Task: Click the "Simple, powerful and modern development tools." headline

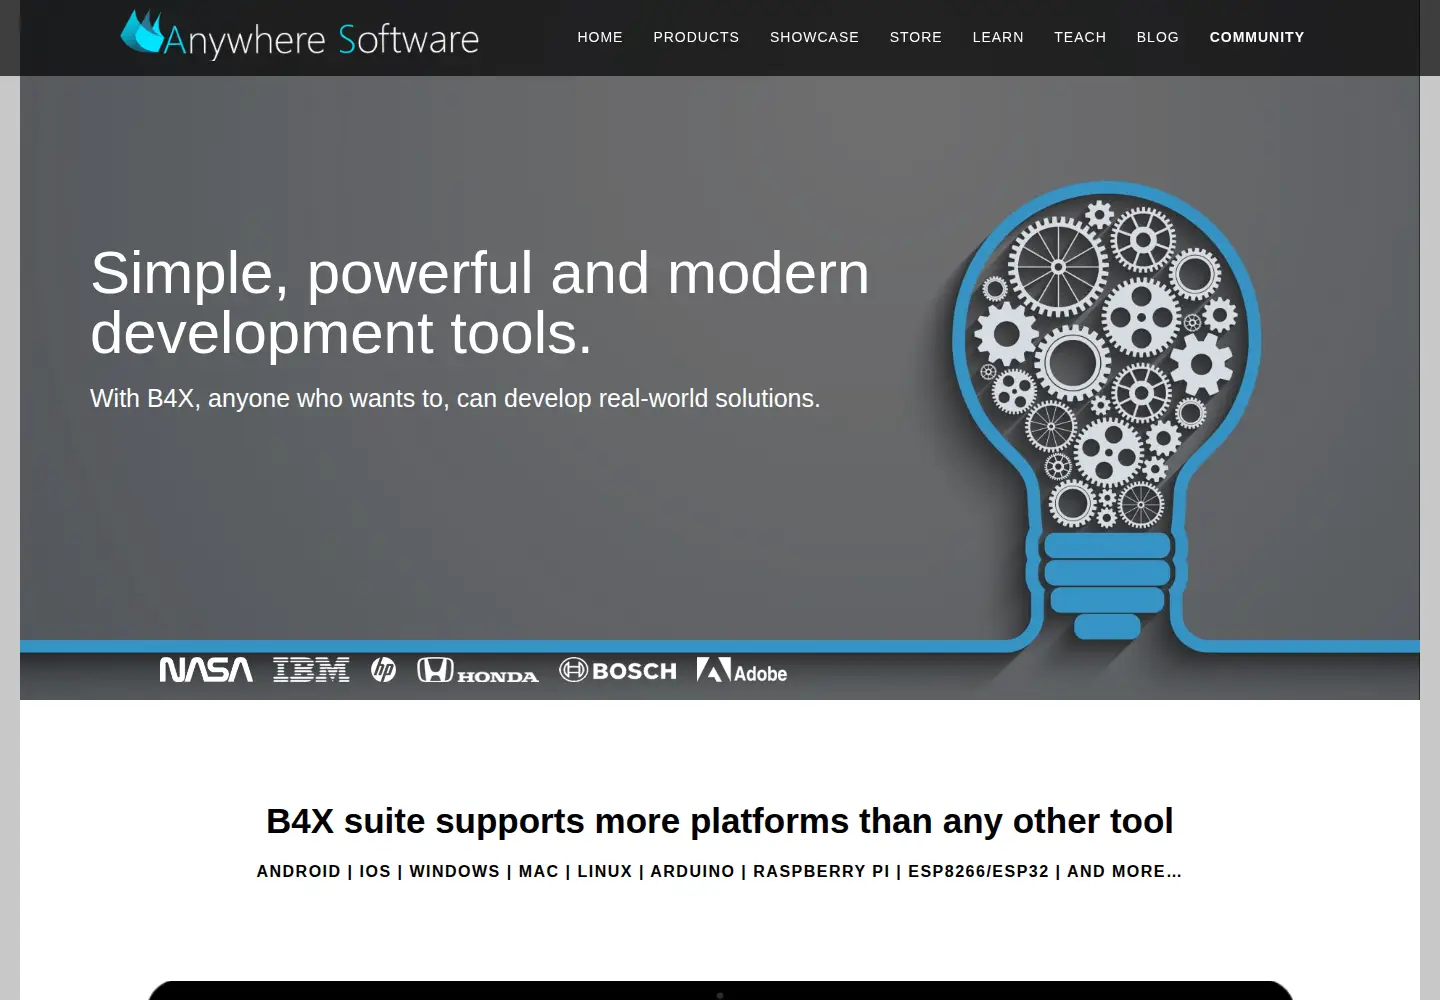Action: tap(480, 302)
